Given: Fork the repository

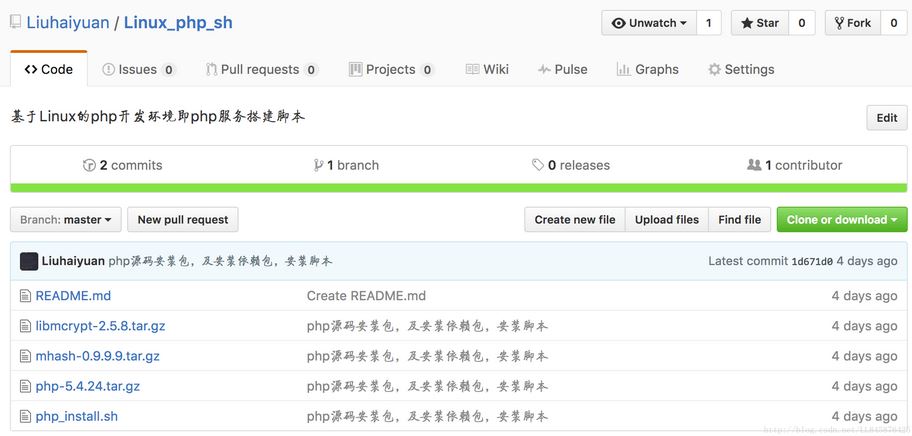Looking at the screenshot, I should (852, 23).
